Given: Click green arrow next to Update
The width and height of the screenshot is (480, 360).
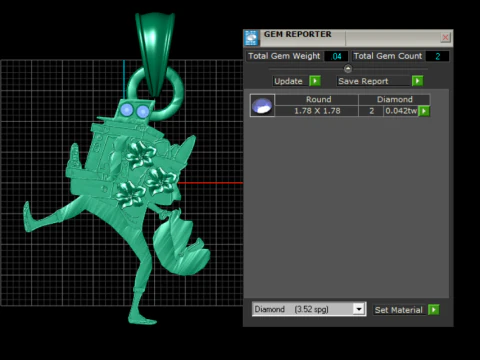Looking at the screenshot, I should pos(315,81).
